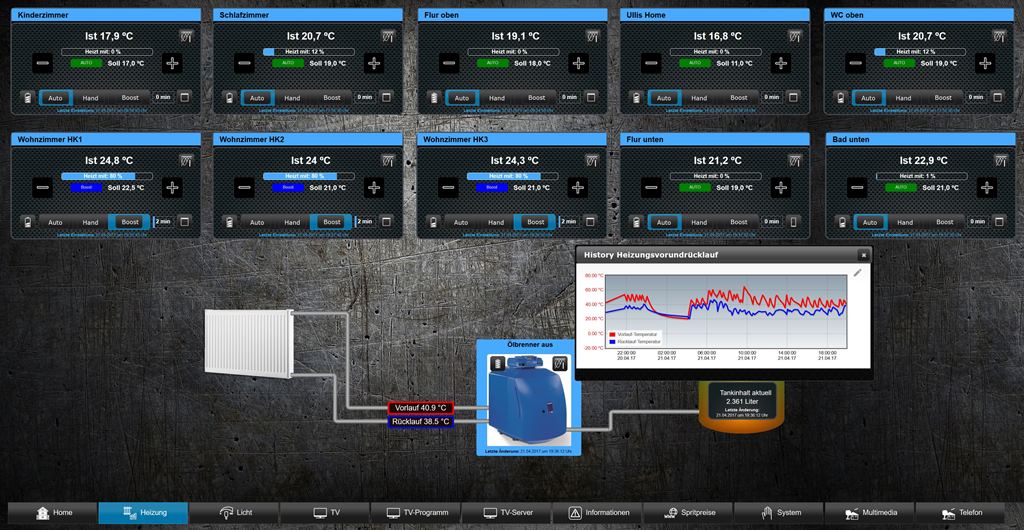This screenshot has height=530, width=1024.
Task: Open calendar icon in Kinderzimmer panel
Action: click(184, 97)
